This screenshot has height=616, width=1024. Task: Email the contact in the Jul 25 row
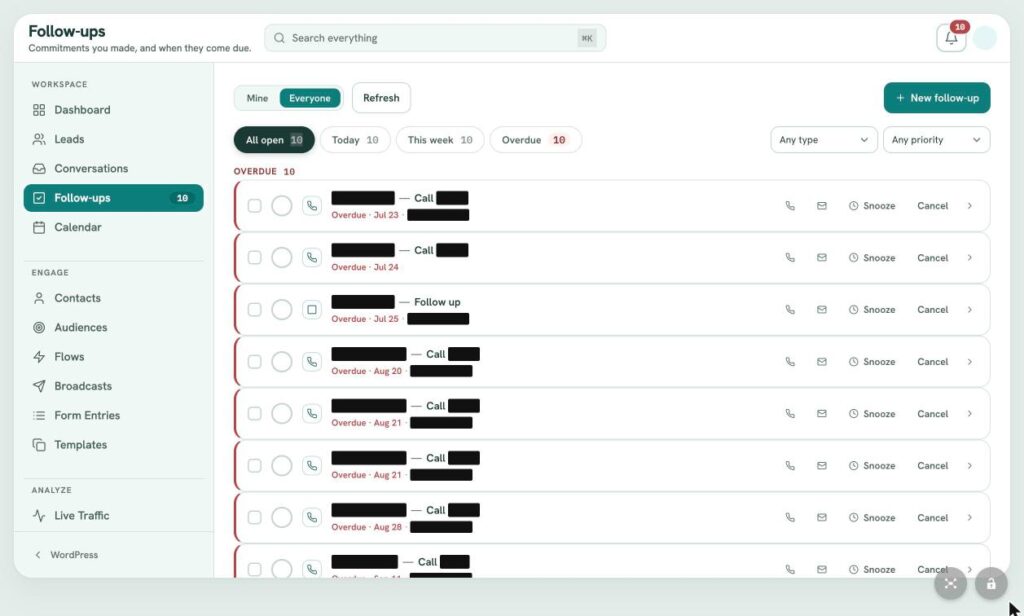click(x=822, y=310)
